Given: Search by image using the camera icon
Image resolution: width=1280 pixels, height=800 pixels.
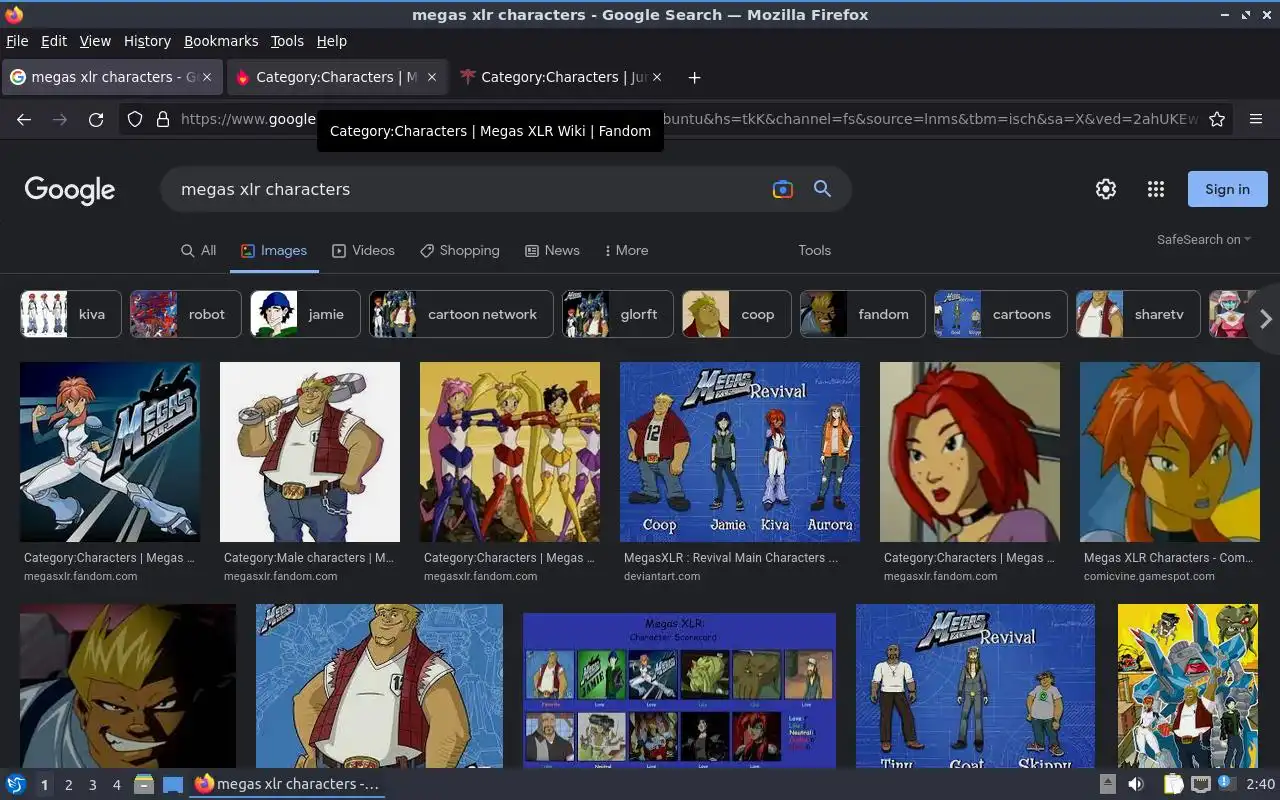Looking at the screenshot, I should pyautogui.click(x=783, y=189).
